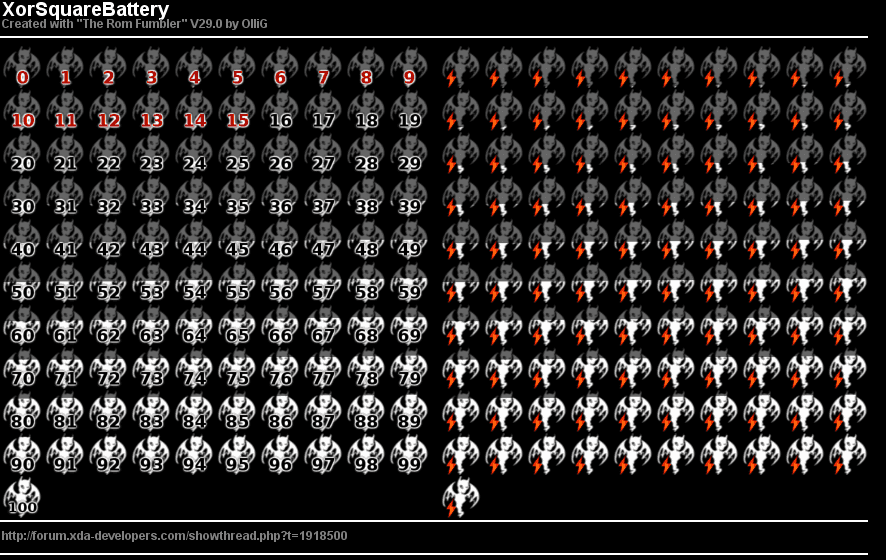Select the battery icon labeled 10

[22, 111]
